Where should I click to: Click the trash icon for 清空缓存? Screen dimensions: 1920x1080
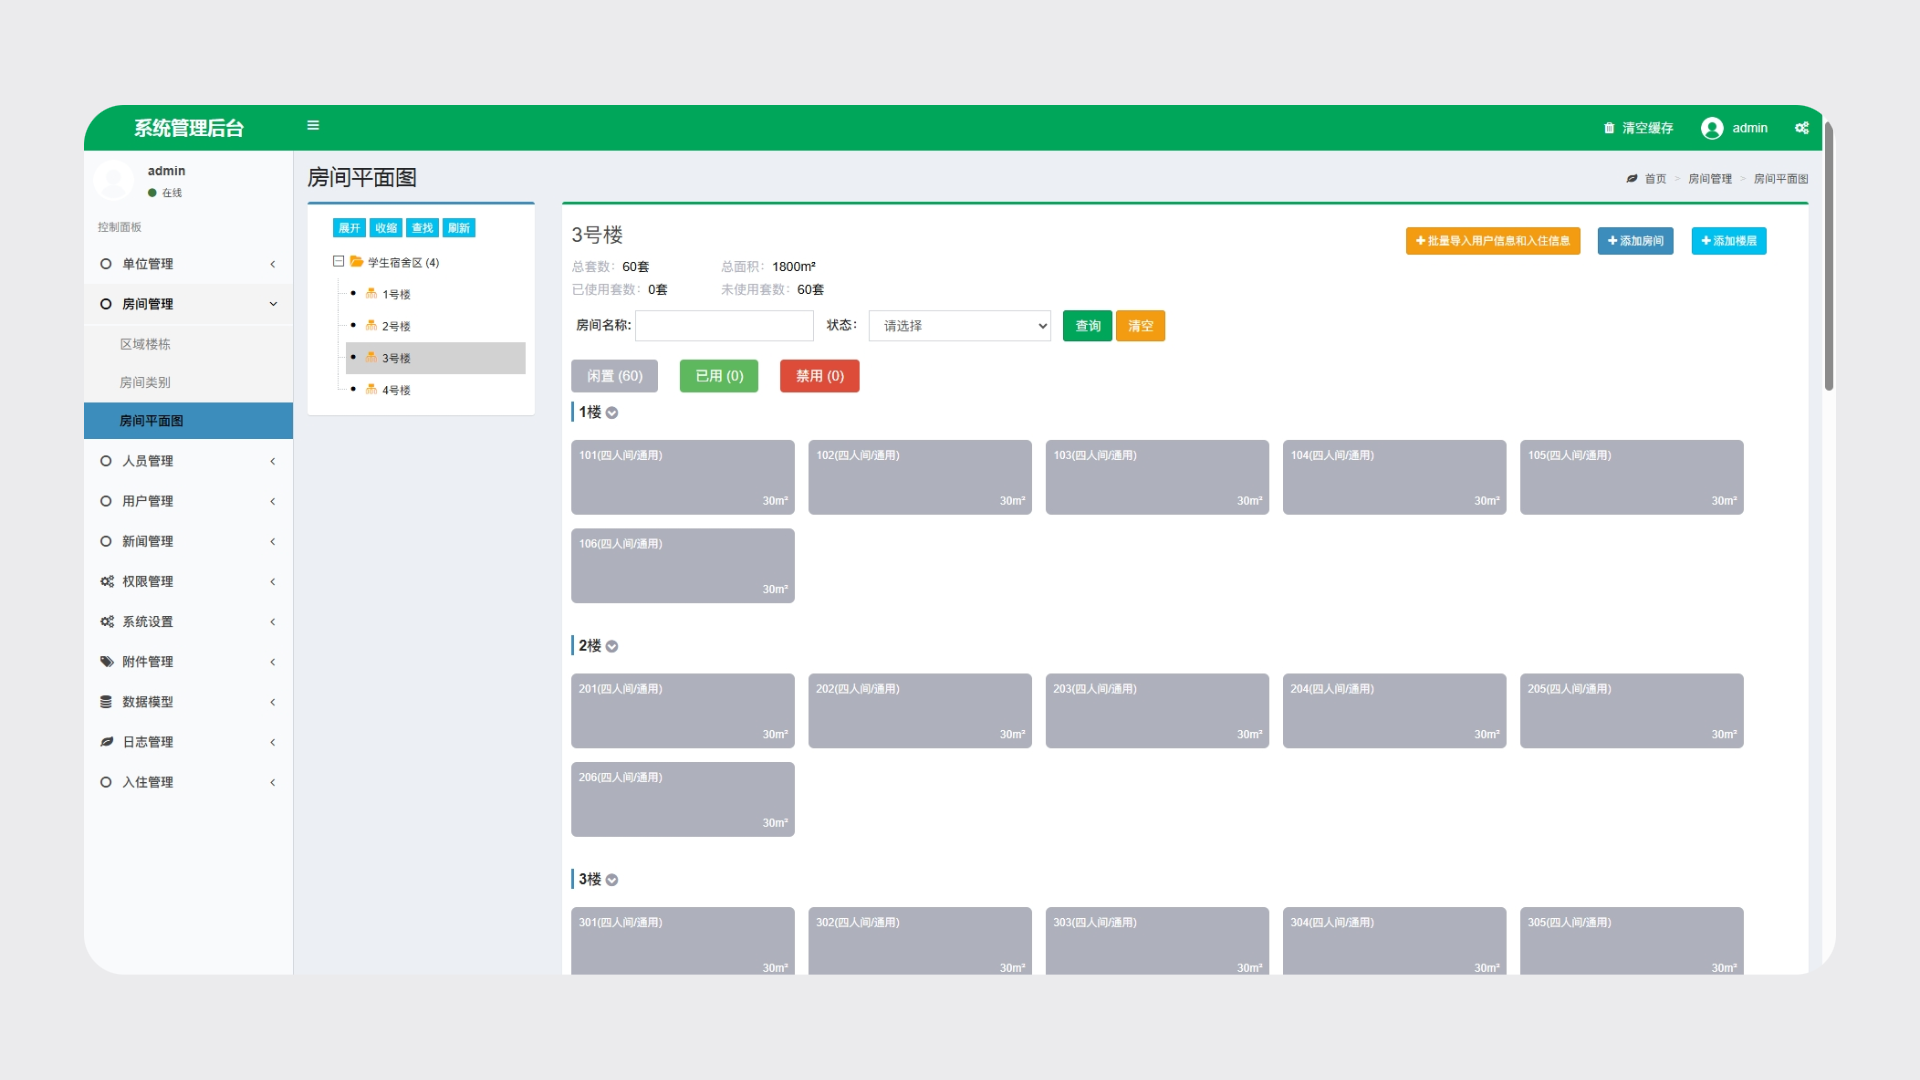[x=1609, y=128]
